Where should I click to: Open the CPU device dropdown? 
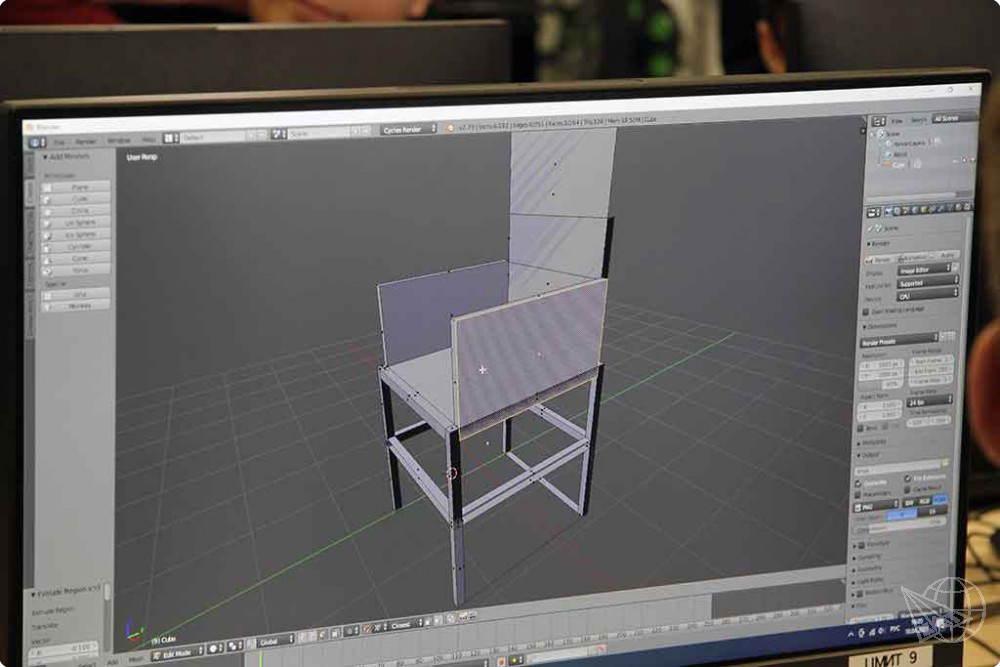click(x=927, y=295)
